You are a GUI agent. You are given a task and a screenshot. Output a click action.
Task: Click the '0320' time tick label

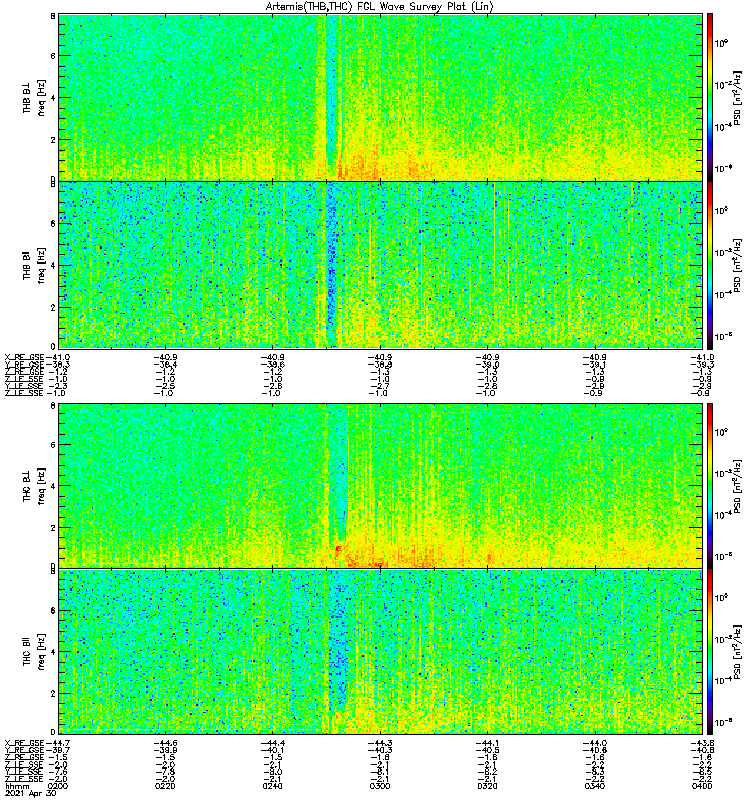click(487, 786)
